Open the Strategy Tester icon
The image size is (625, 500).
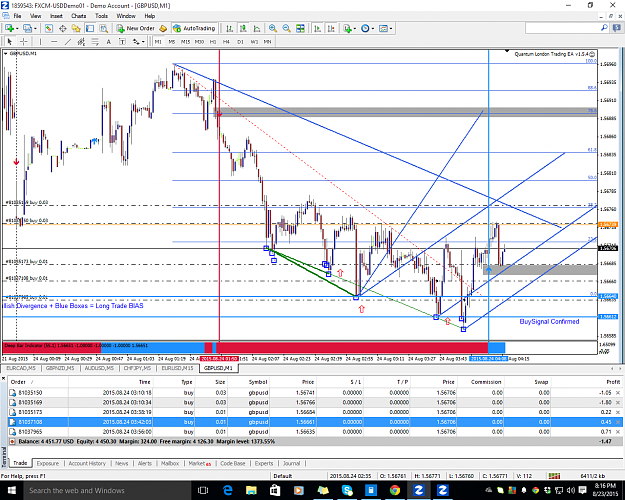point(104,28)
